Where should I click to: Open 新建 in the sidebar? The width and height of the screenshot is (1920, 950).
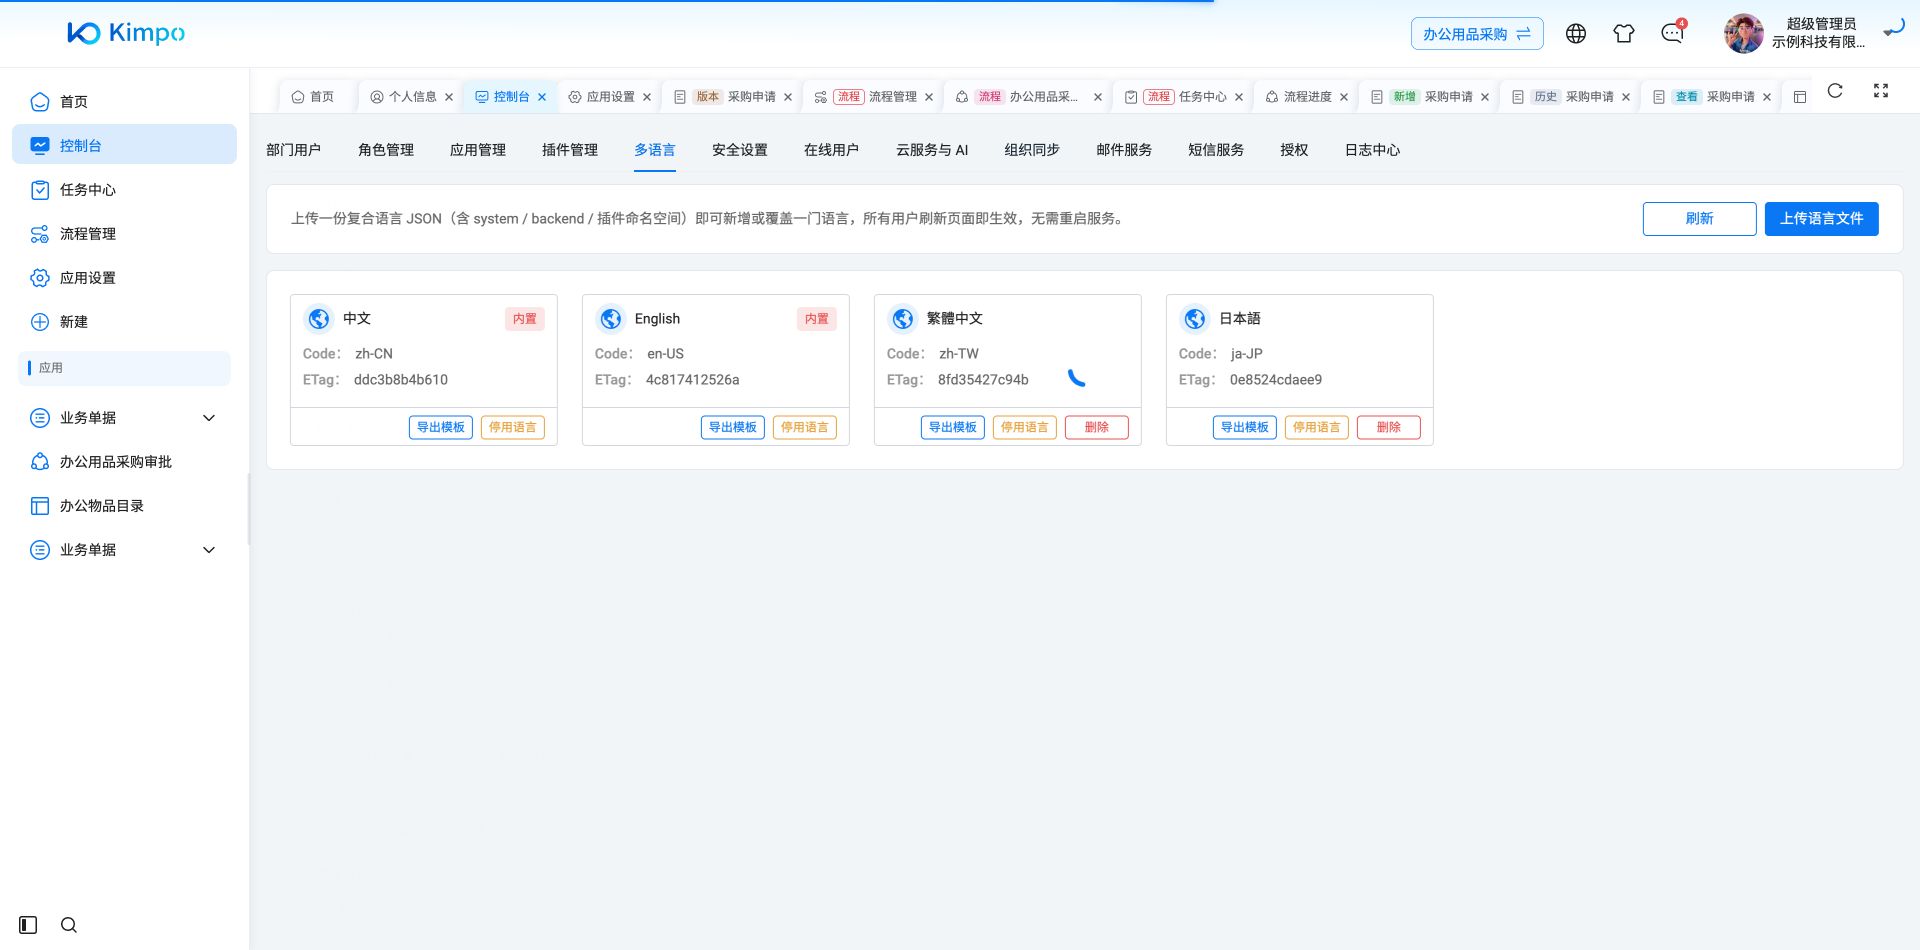pyautogui.click(x=124, y=322)
